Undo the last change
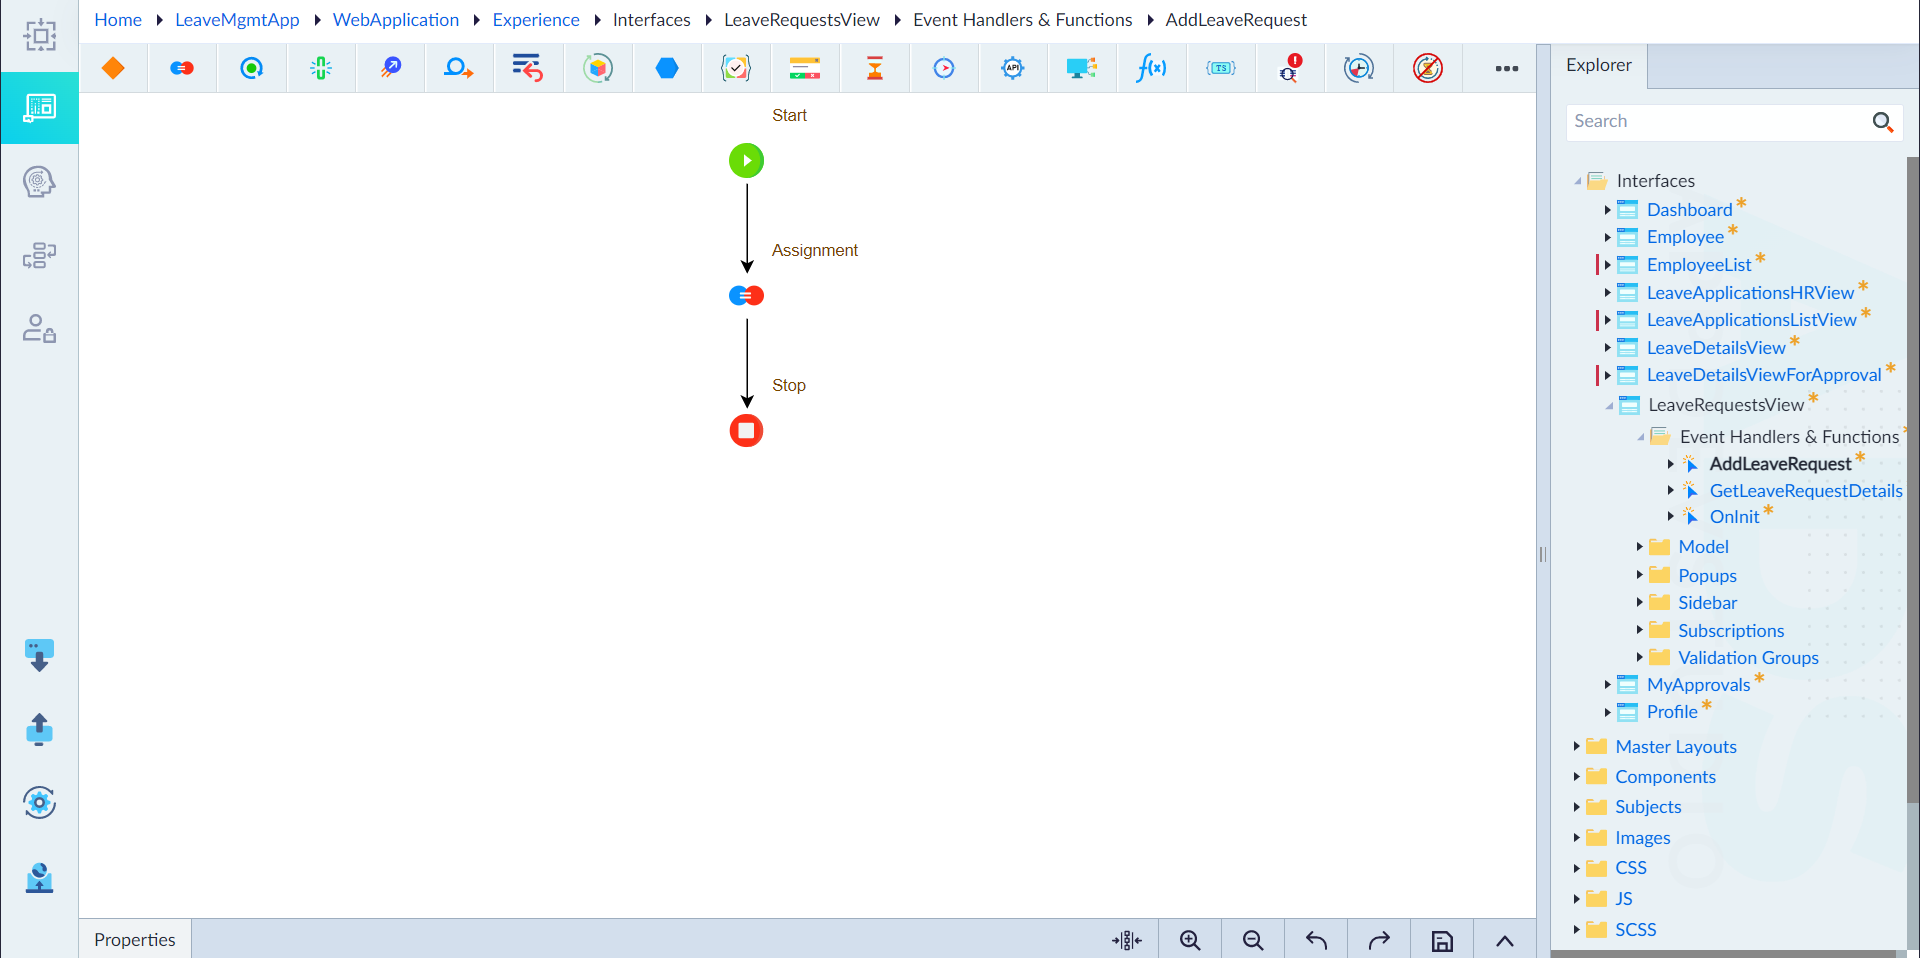This screenshot has height=958, width=1920. point(1316,940)
